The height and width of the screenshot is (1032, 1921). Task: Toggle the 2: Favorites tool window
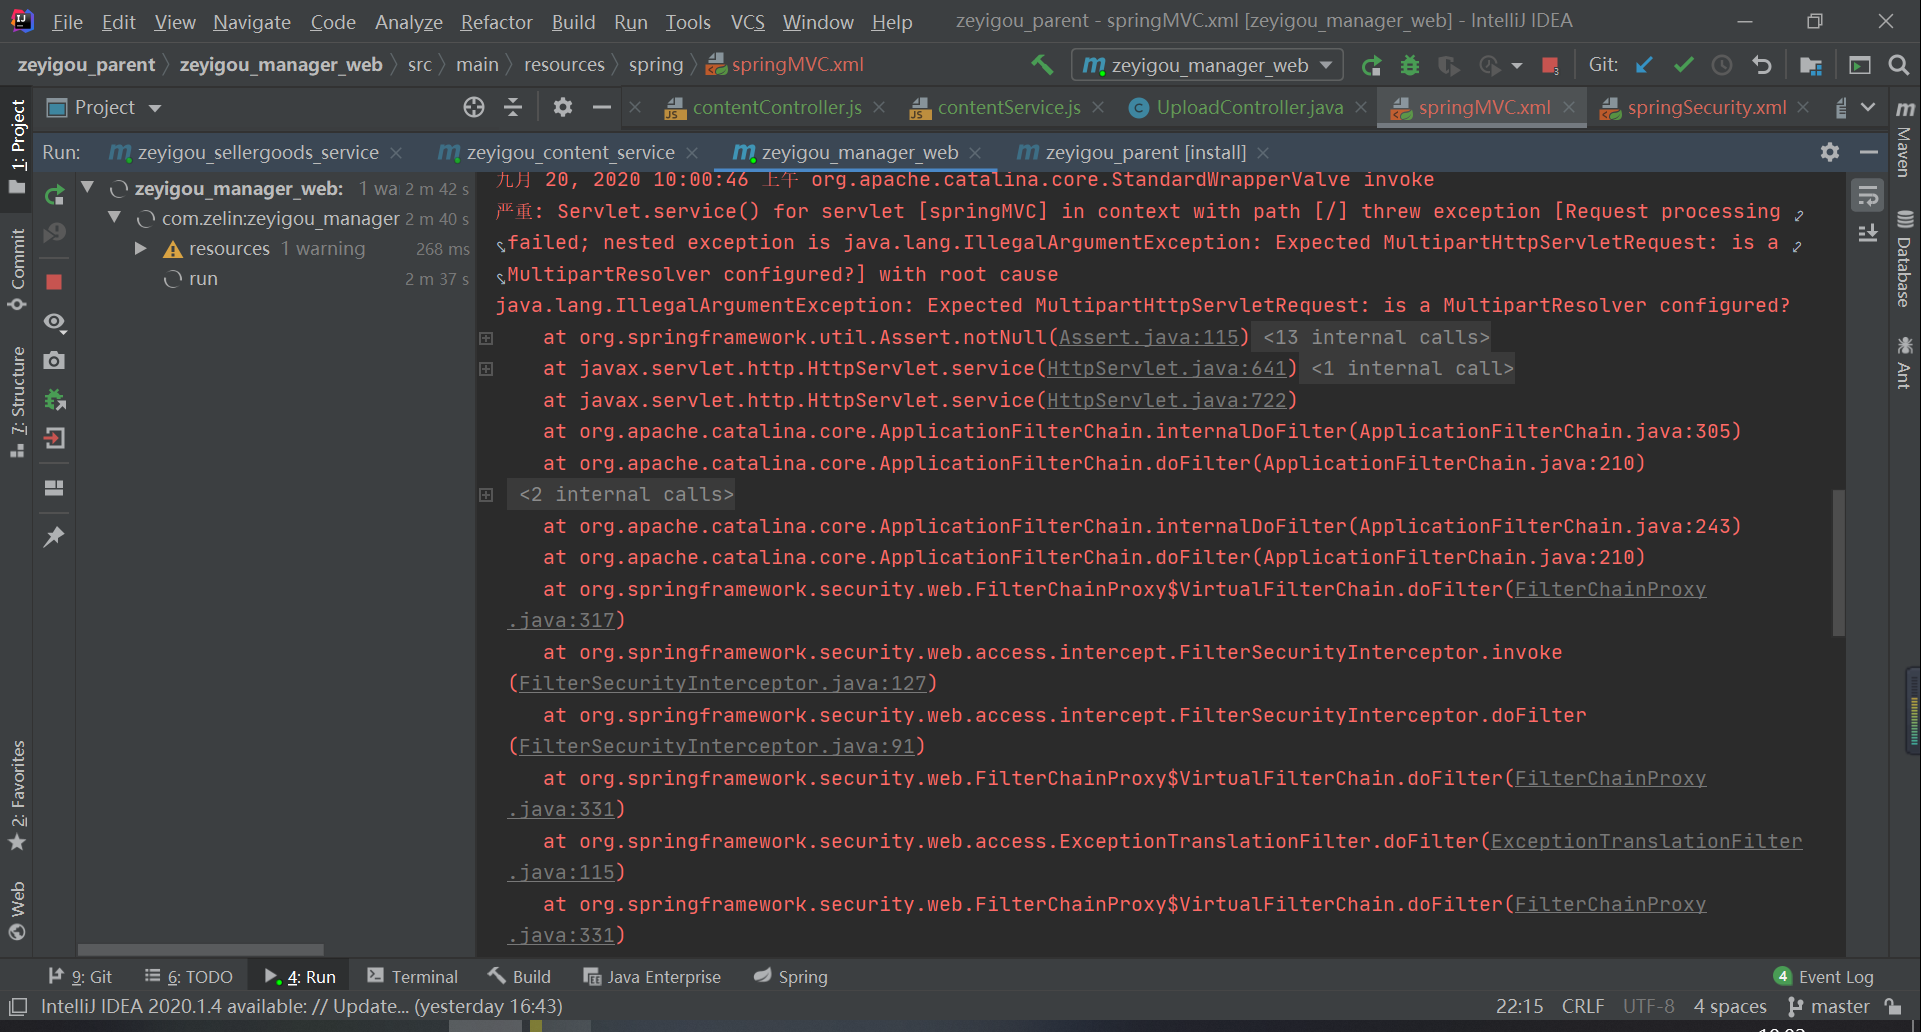pos(18,795)
